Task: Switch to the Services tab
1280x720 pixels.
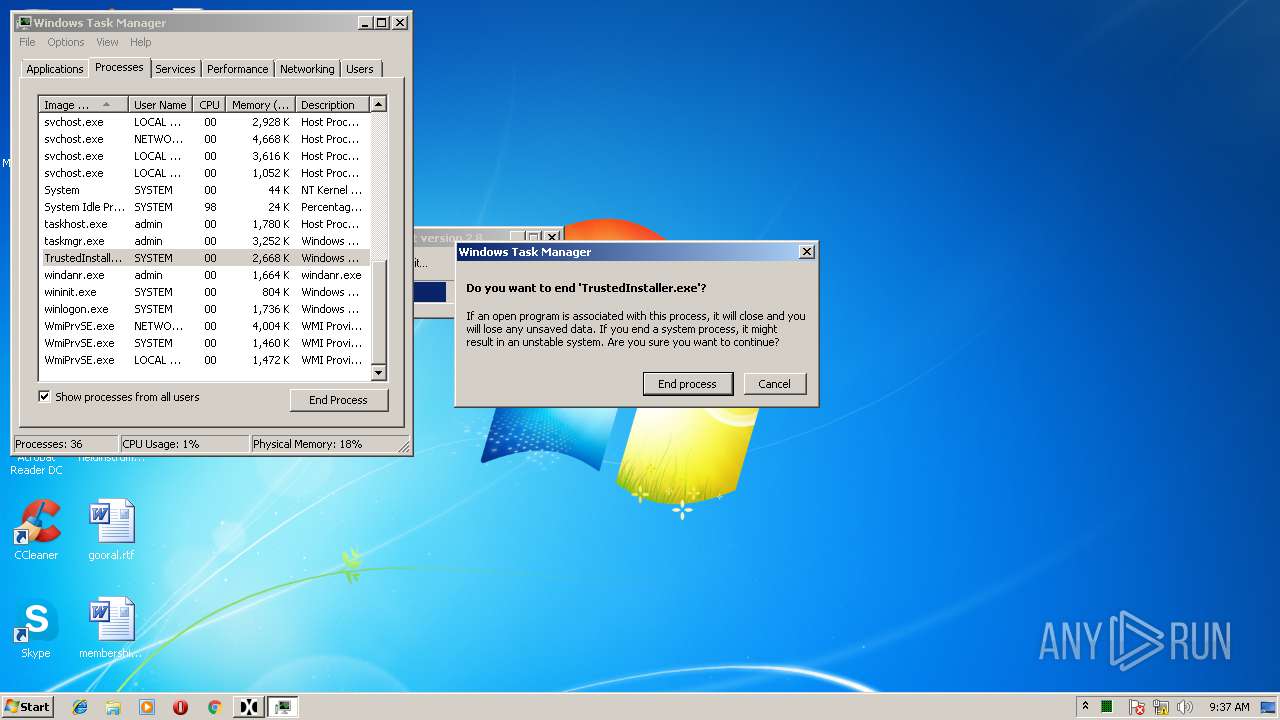Action: pos(175,69)
